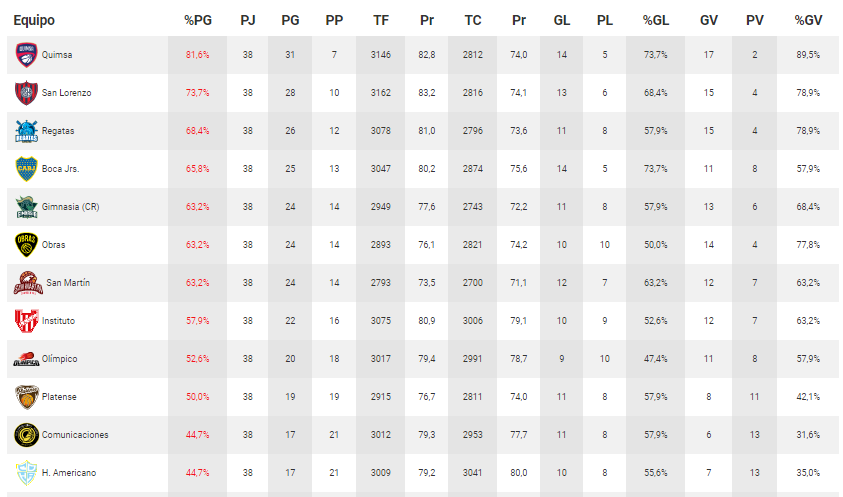
Task: Click the Obras team logo
Action: pyautogui.click(x=27, y=245)
